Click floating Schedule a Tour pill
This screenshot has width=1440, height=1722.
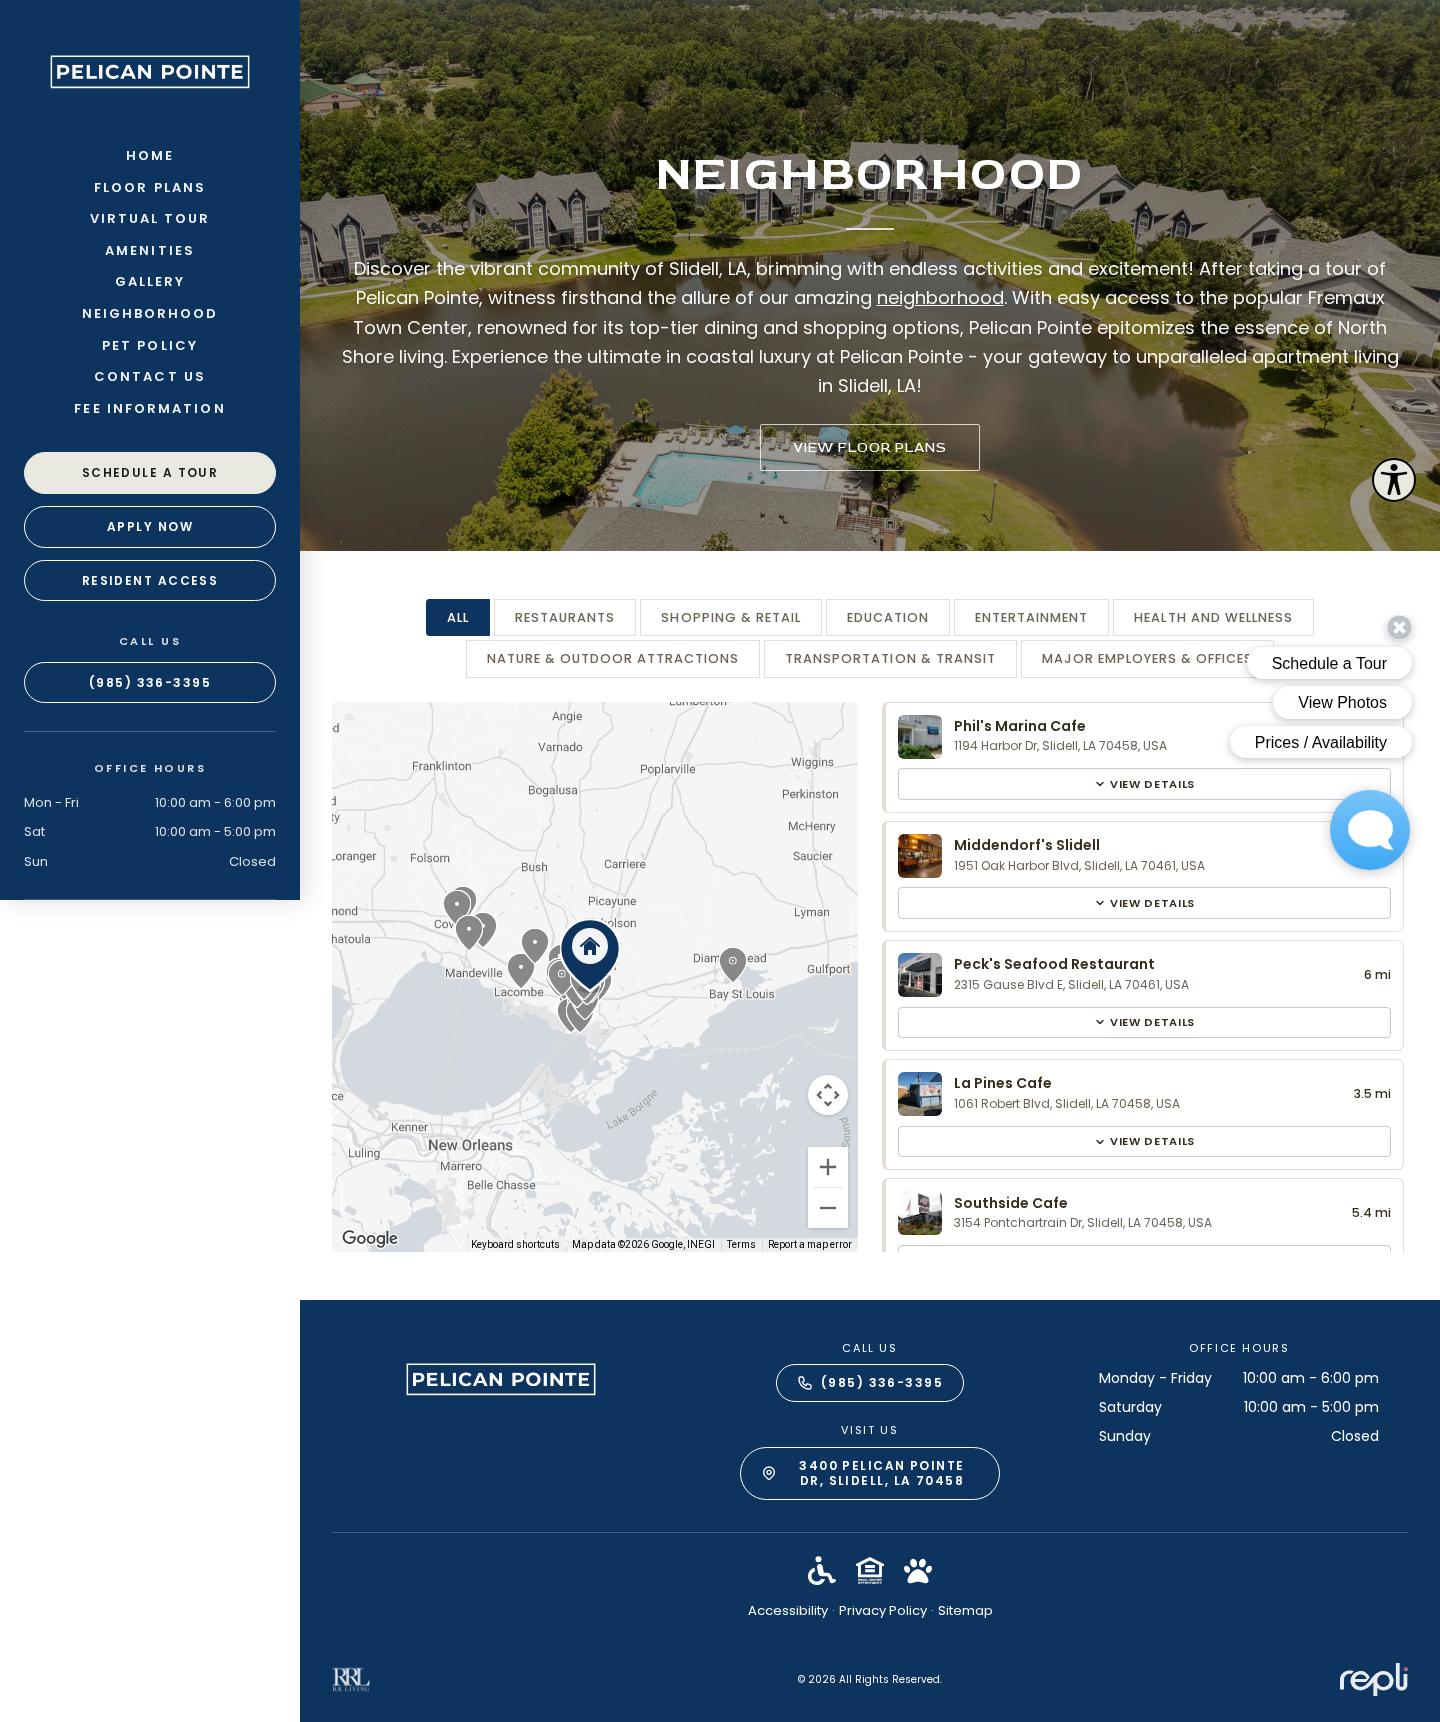[1329, 664]
